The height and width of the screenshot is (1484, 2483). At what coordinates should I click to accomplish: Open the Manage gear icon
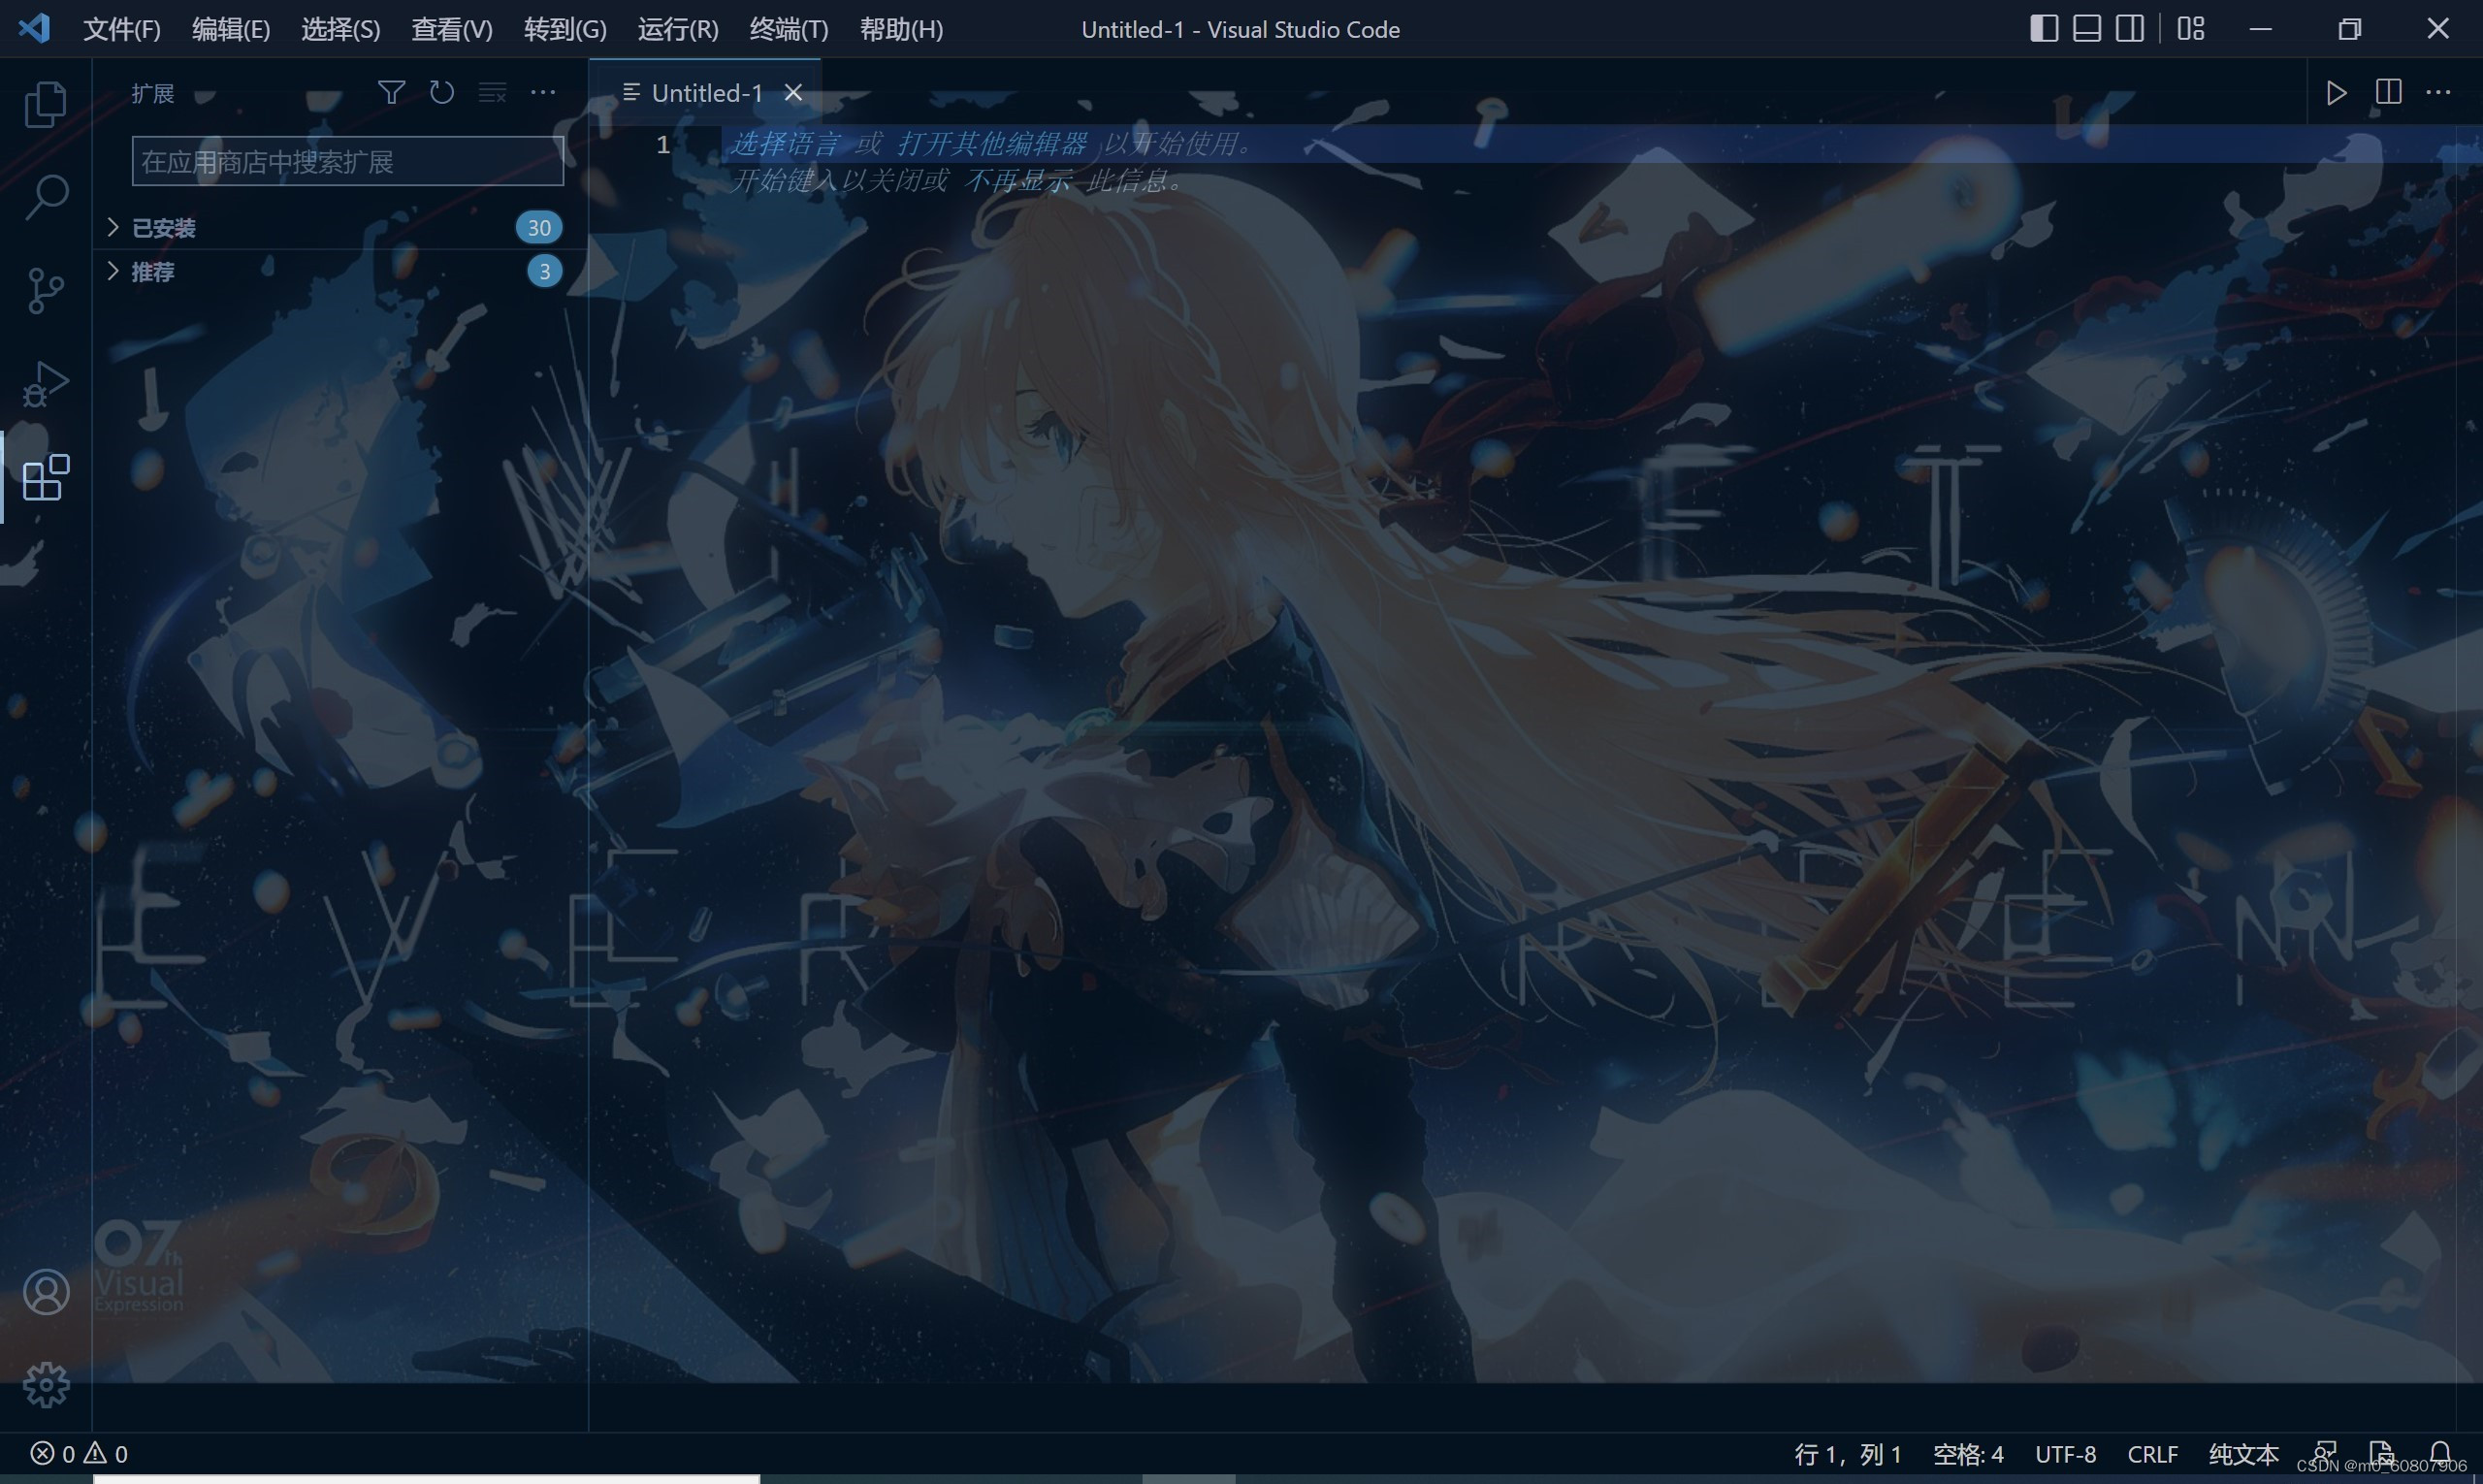(x=46, y=1385)
